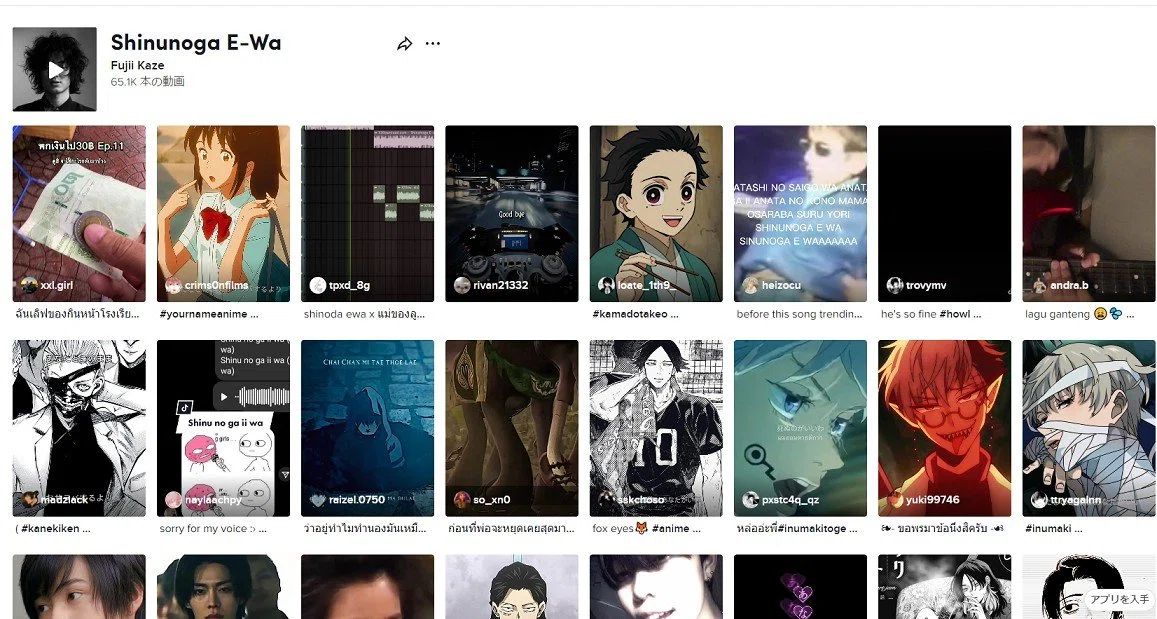Click the rivan21332 profile avatar
Screen dimensions: 1157x619
pyautogui.click(x=462, y=285)
